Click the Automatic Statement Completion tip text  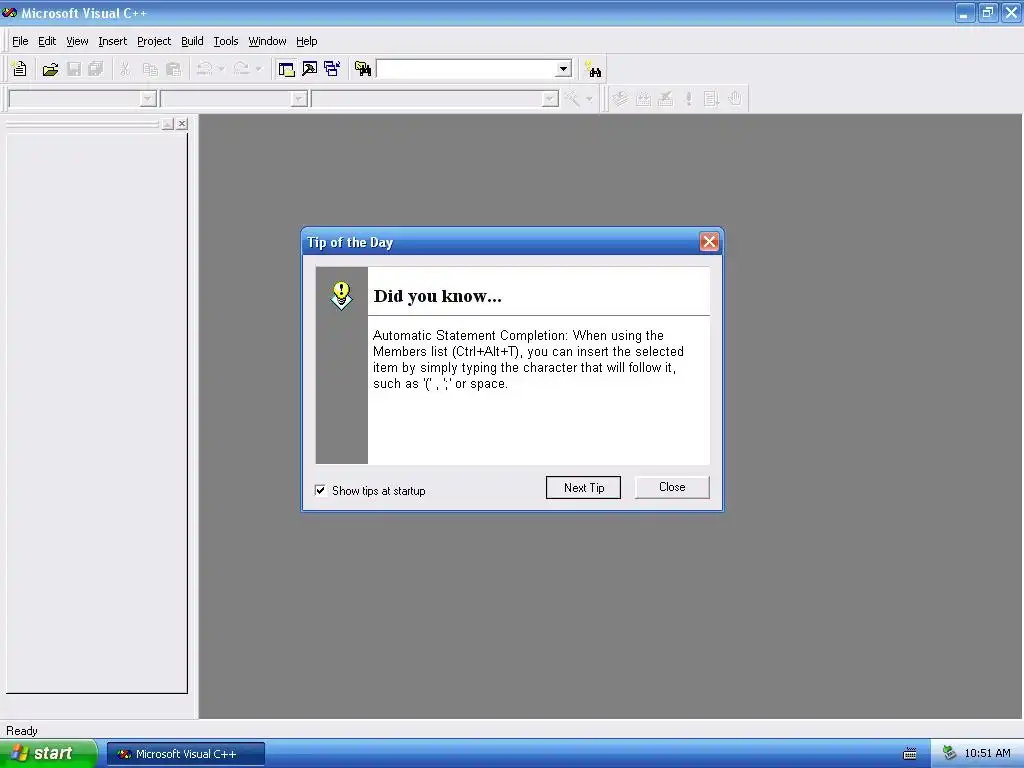528,360
